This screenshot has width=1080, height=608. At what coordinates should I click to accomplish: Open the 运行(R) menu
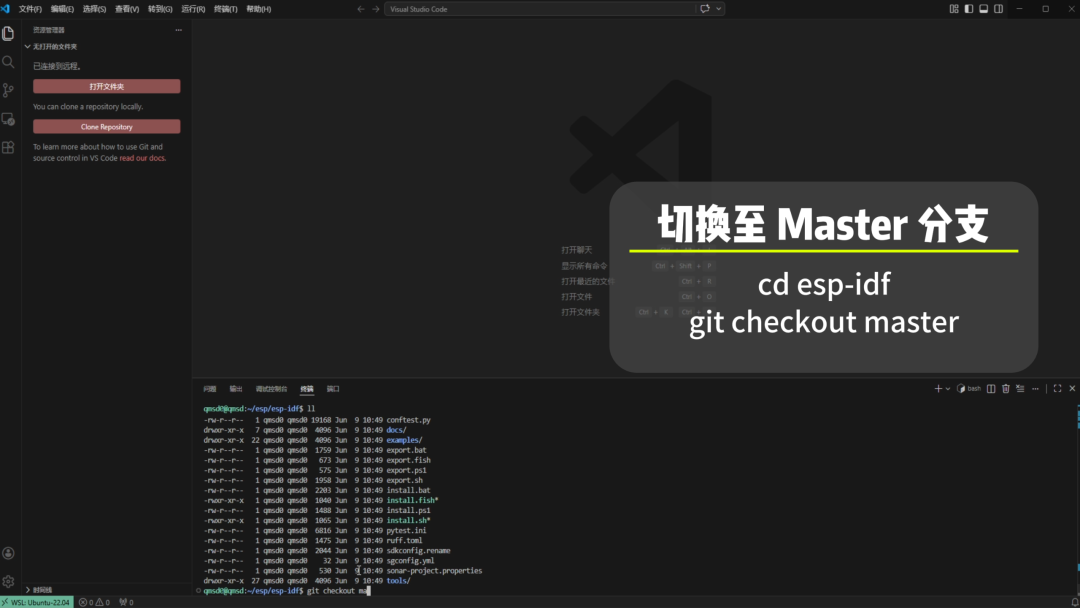[x=193, y=9]
